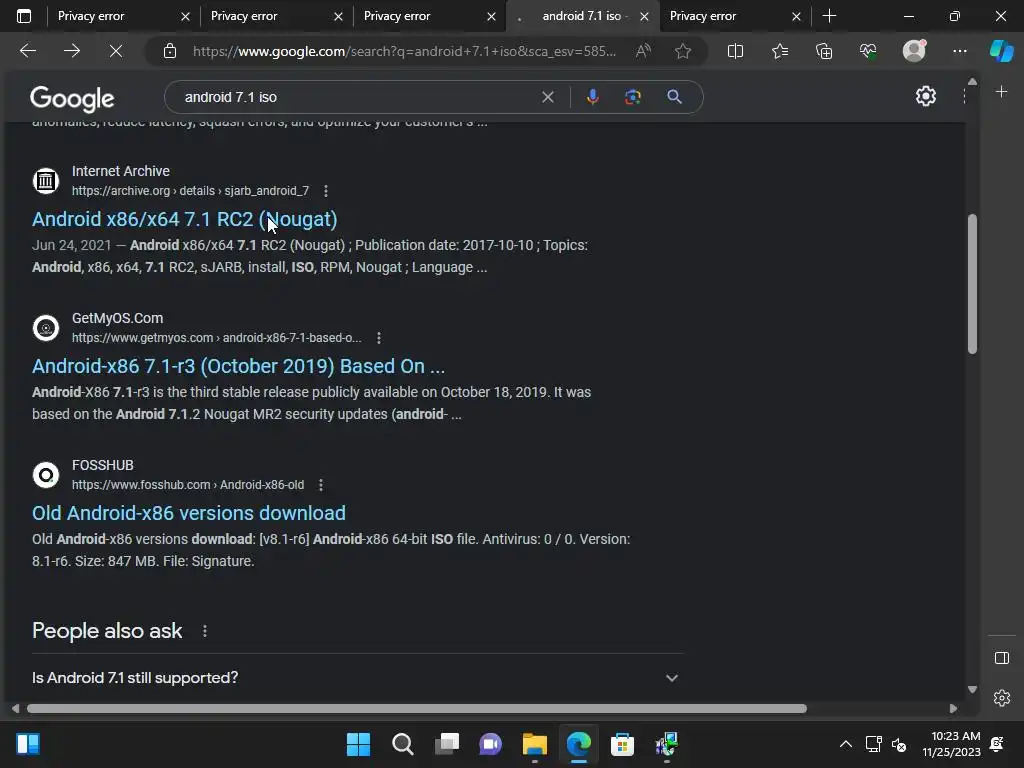
Task: Search by image with Google Lens
Action: [633, 97]
